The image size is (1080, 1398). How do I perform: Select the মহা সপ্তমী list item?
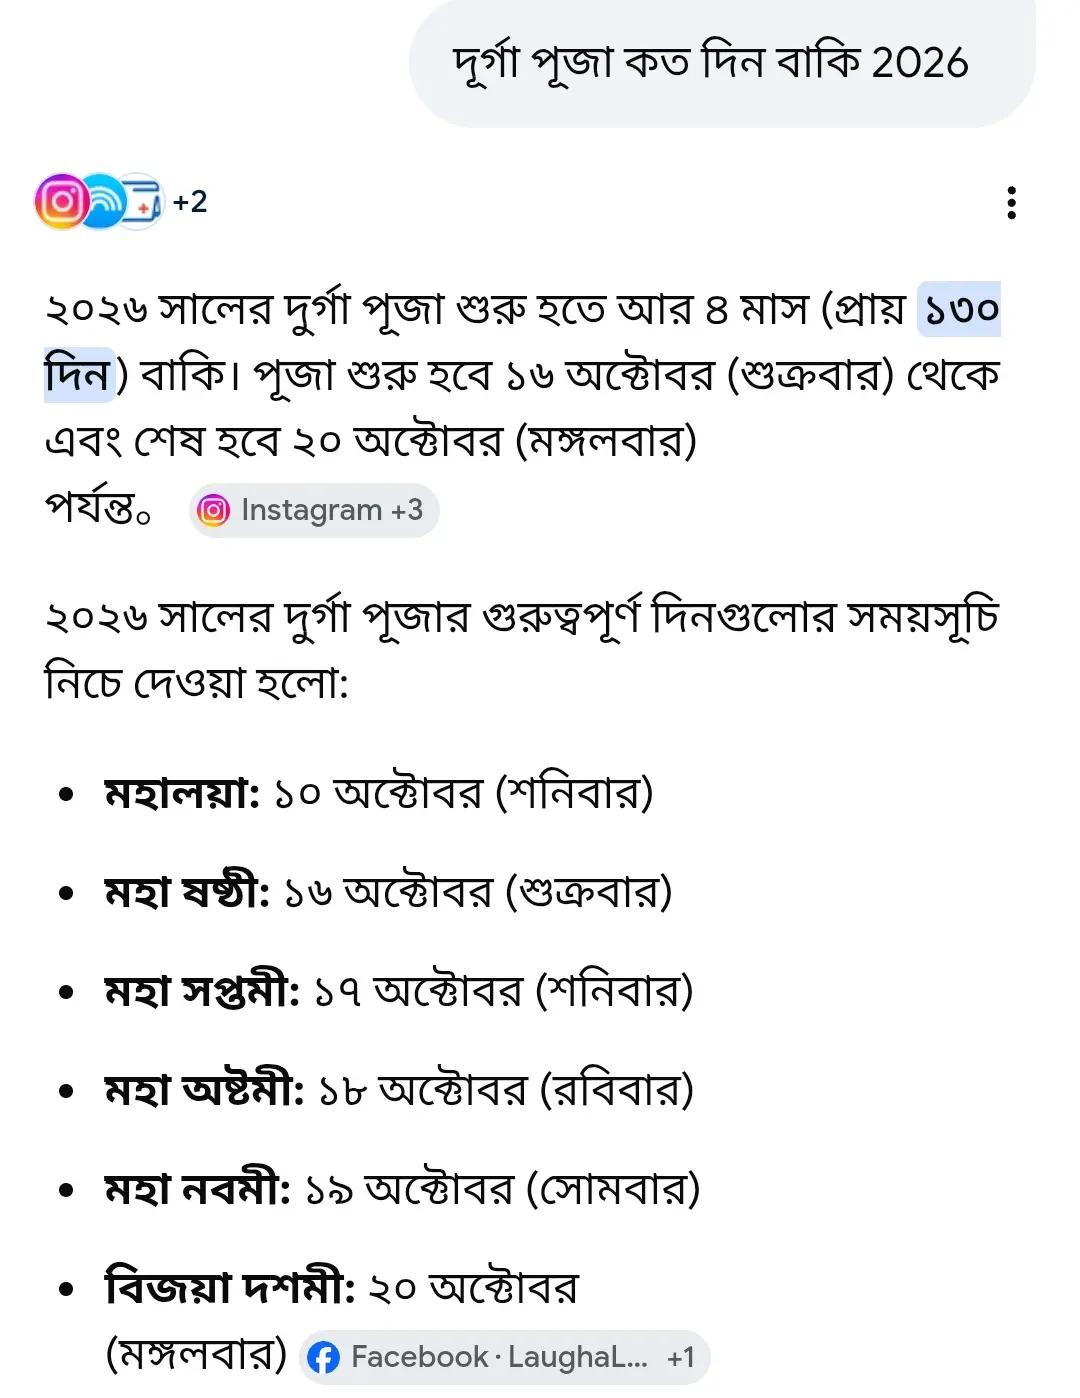coord(399,991)
